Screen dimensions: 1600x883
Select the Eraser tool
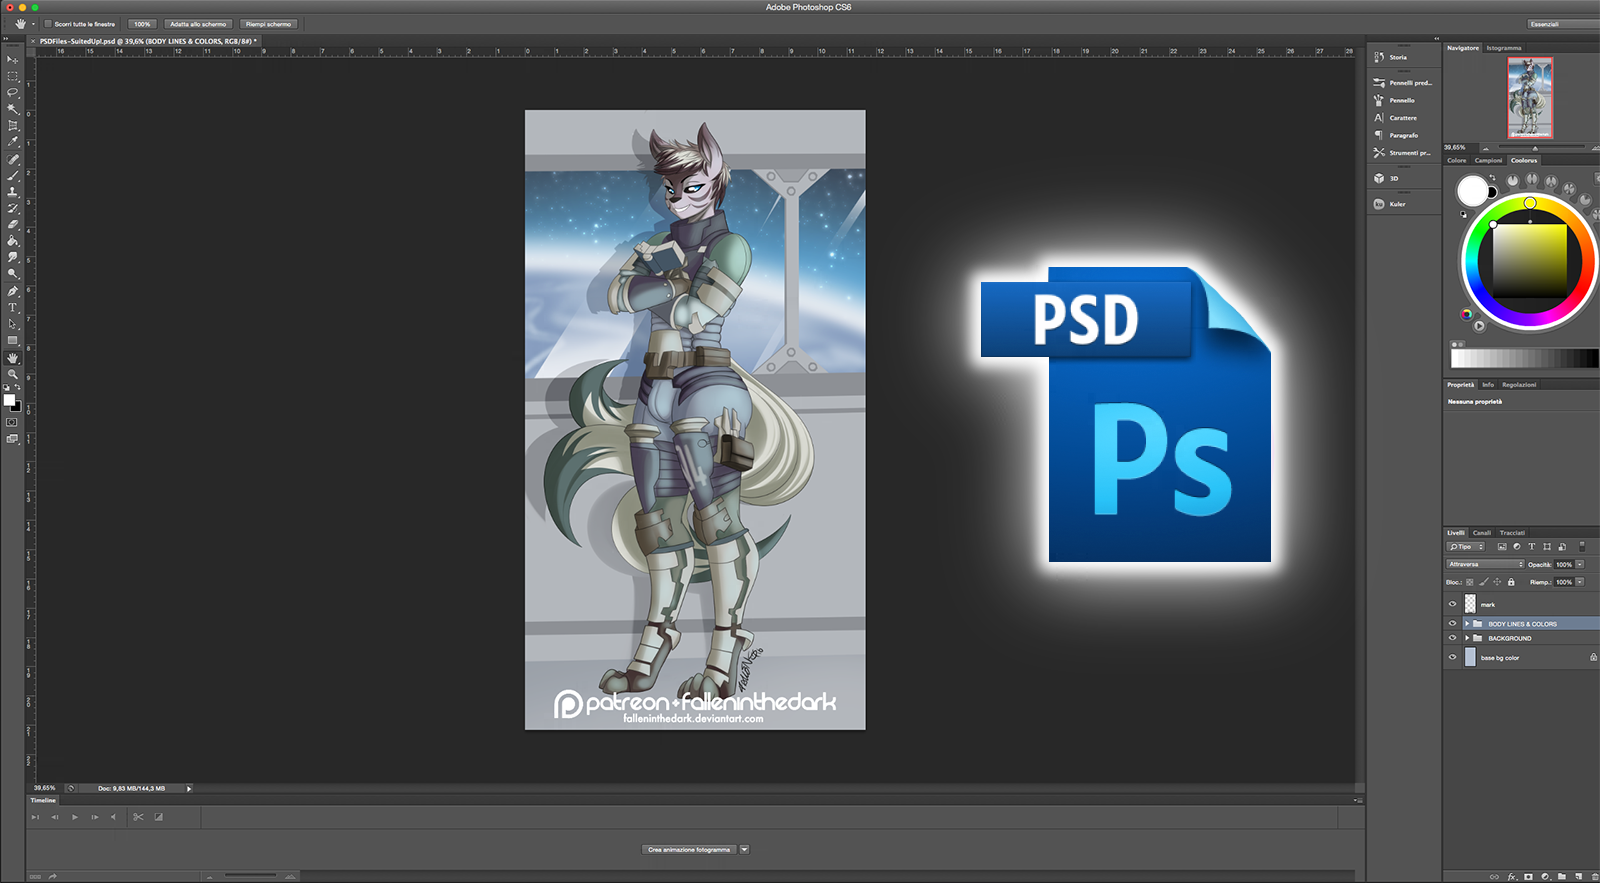click(12, 225)
